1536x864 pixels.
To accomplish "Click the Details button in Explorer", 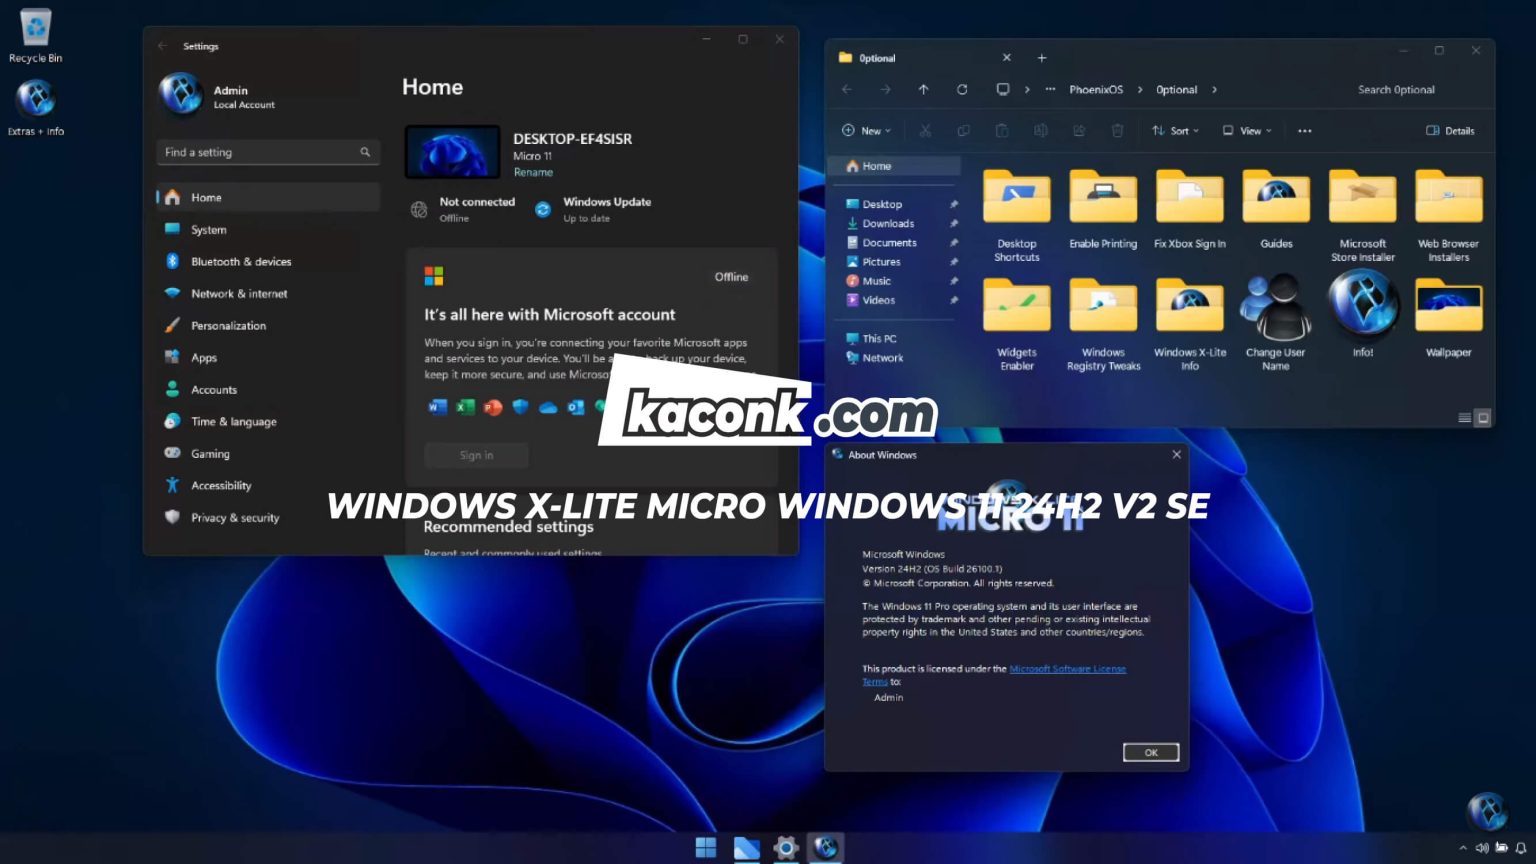I will coord(1450,130).
